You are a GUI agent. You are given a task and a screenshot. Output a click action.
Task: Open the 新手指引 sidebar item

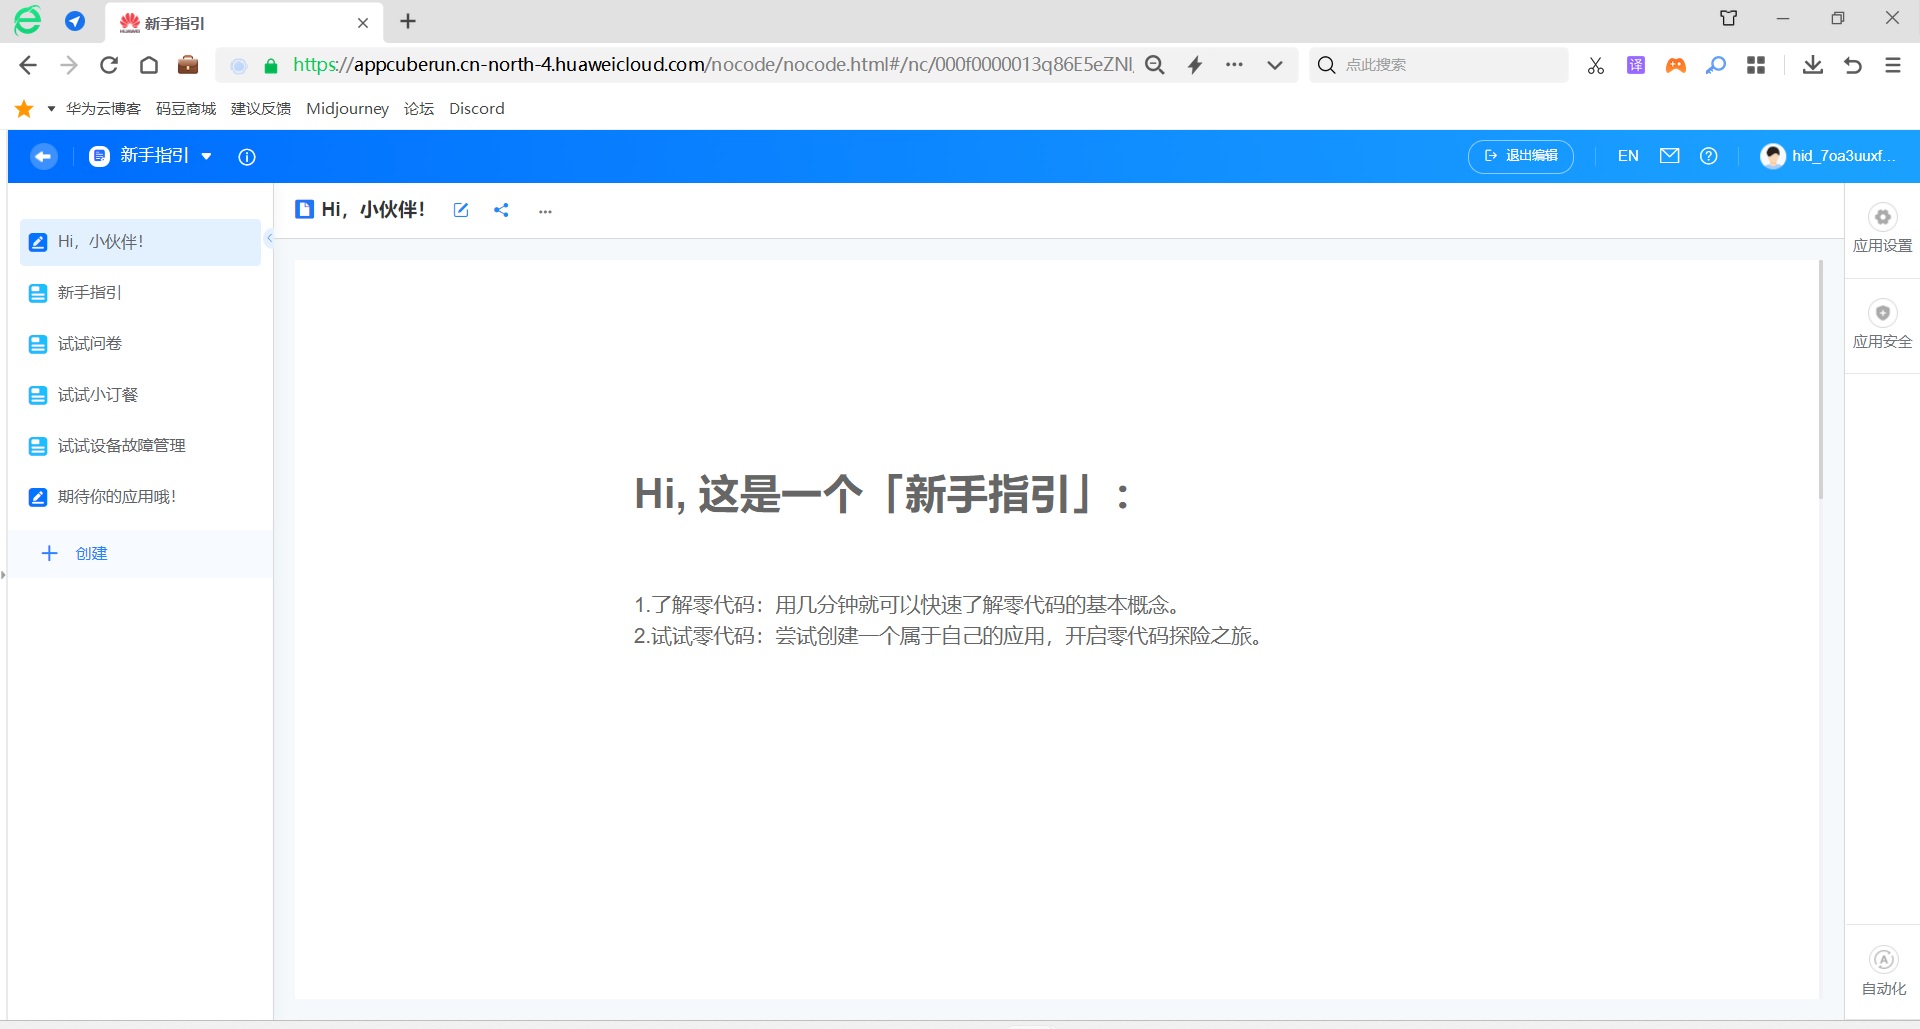click(140, 293)
